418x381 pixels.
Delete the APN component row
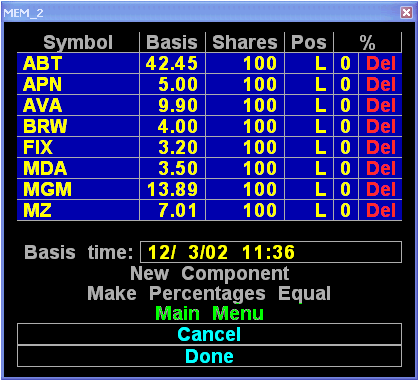tap(380, 84)
